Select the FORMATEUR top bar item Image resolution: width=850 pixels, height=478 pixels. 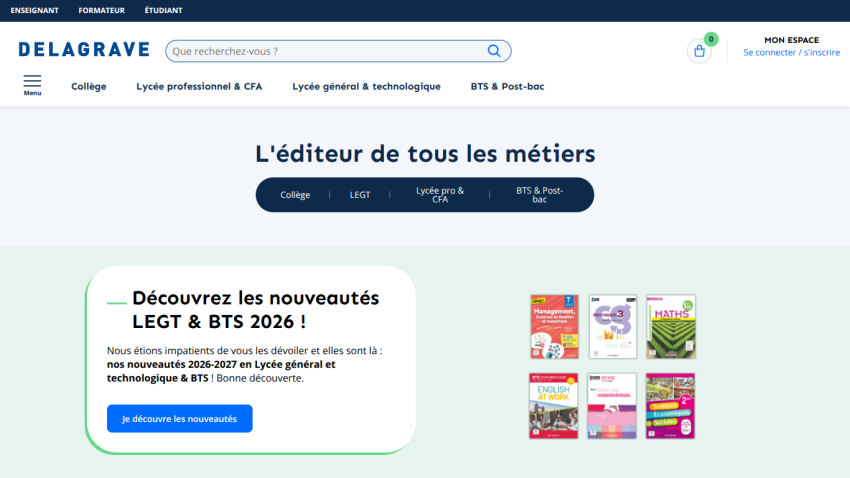[x=101, y=10]
